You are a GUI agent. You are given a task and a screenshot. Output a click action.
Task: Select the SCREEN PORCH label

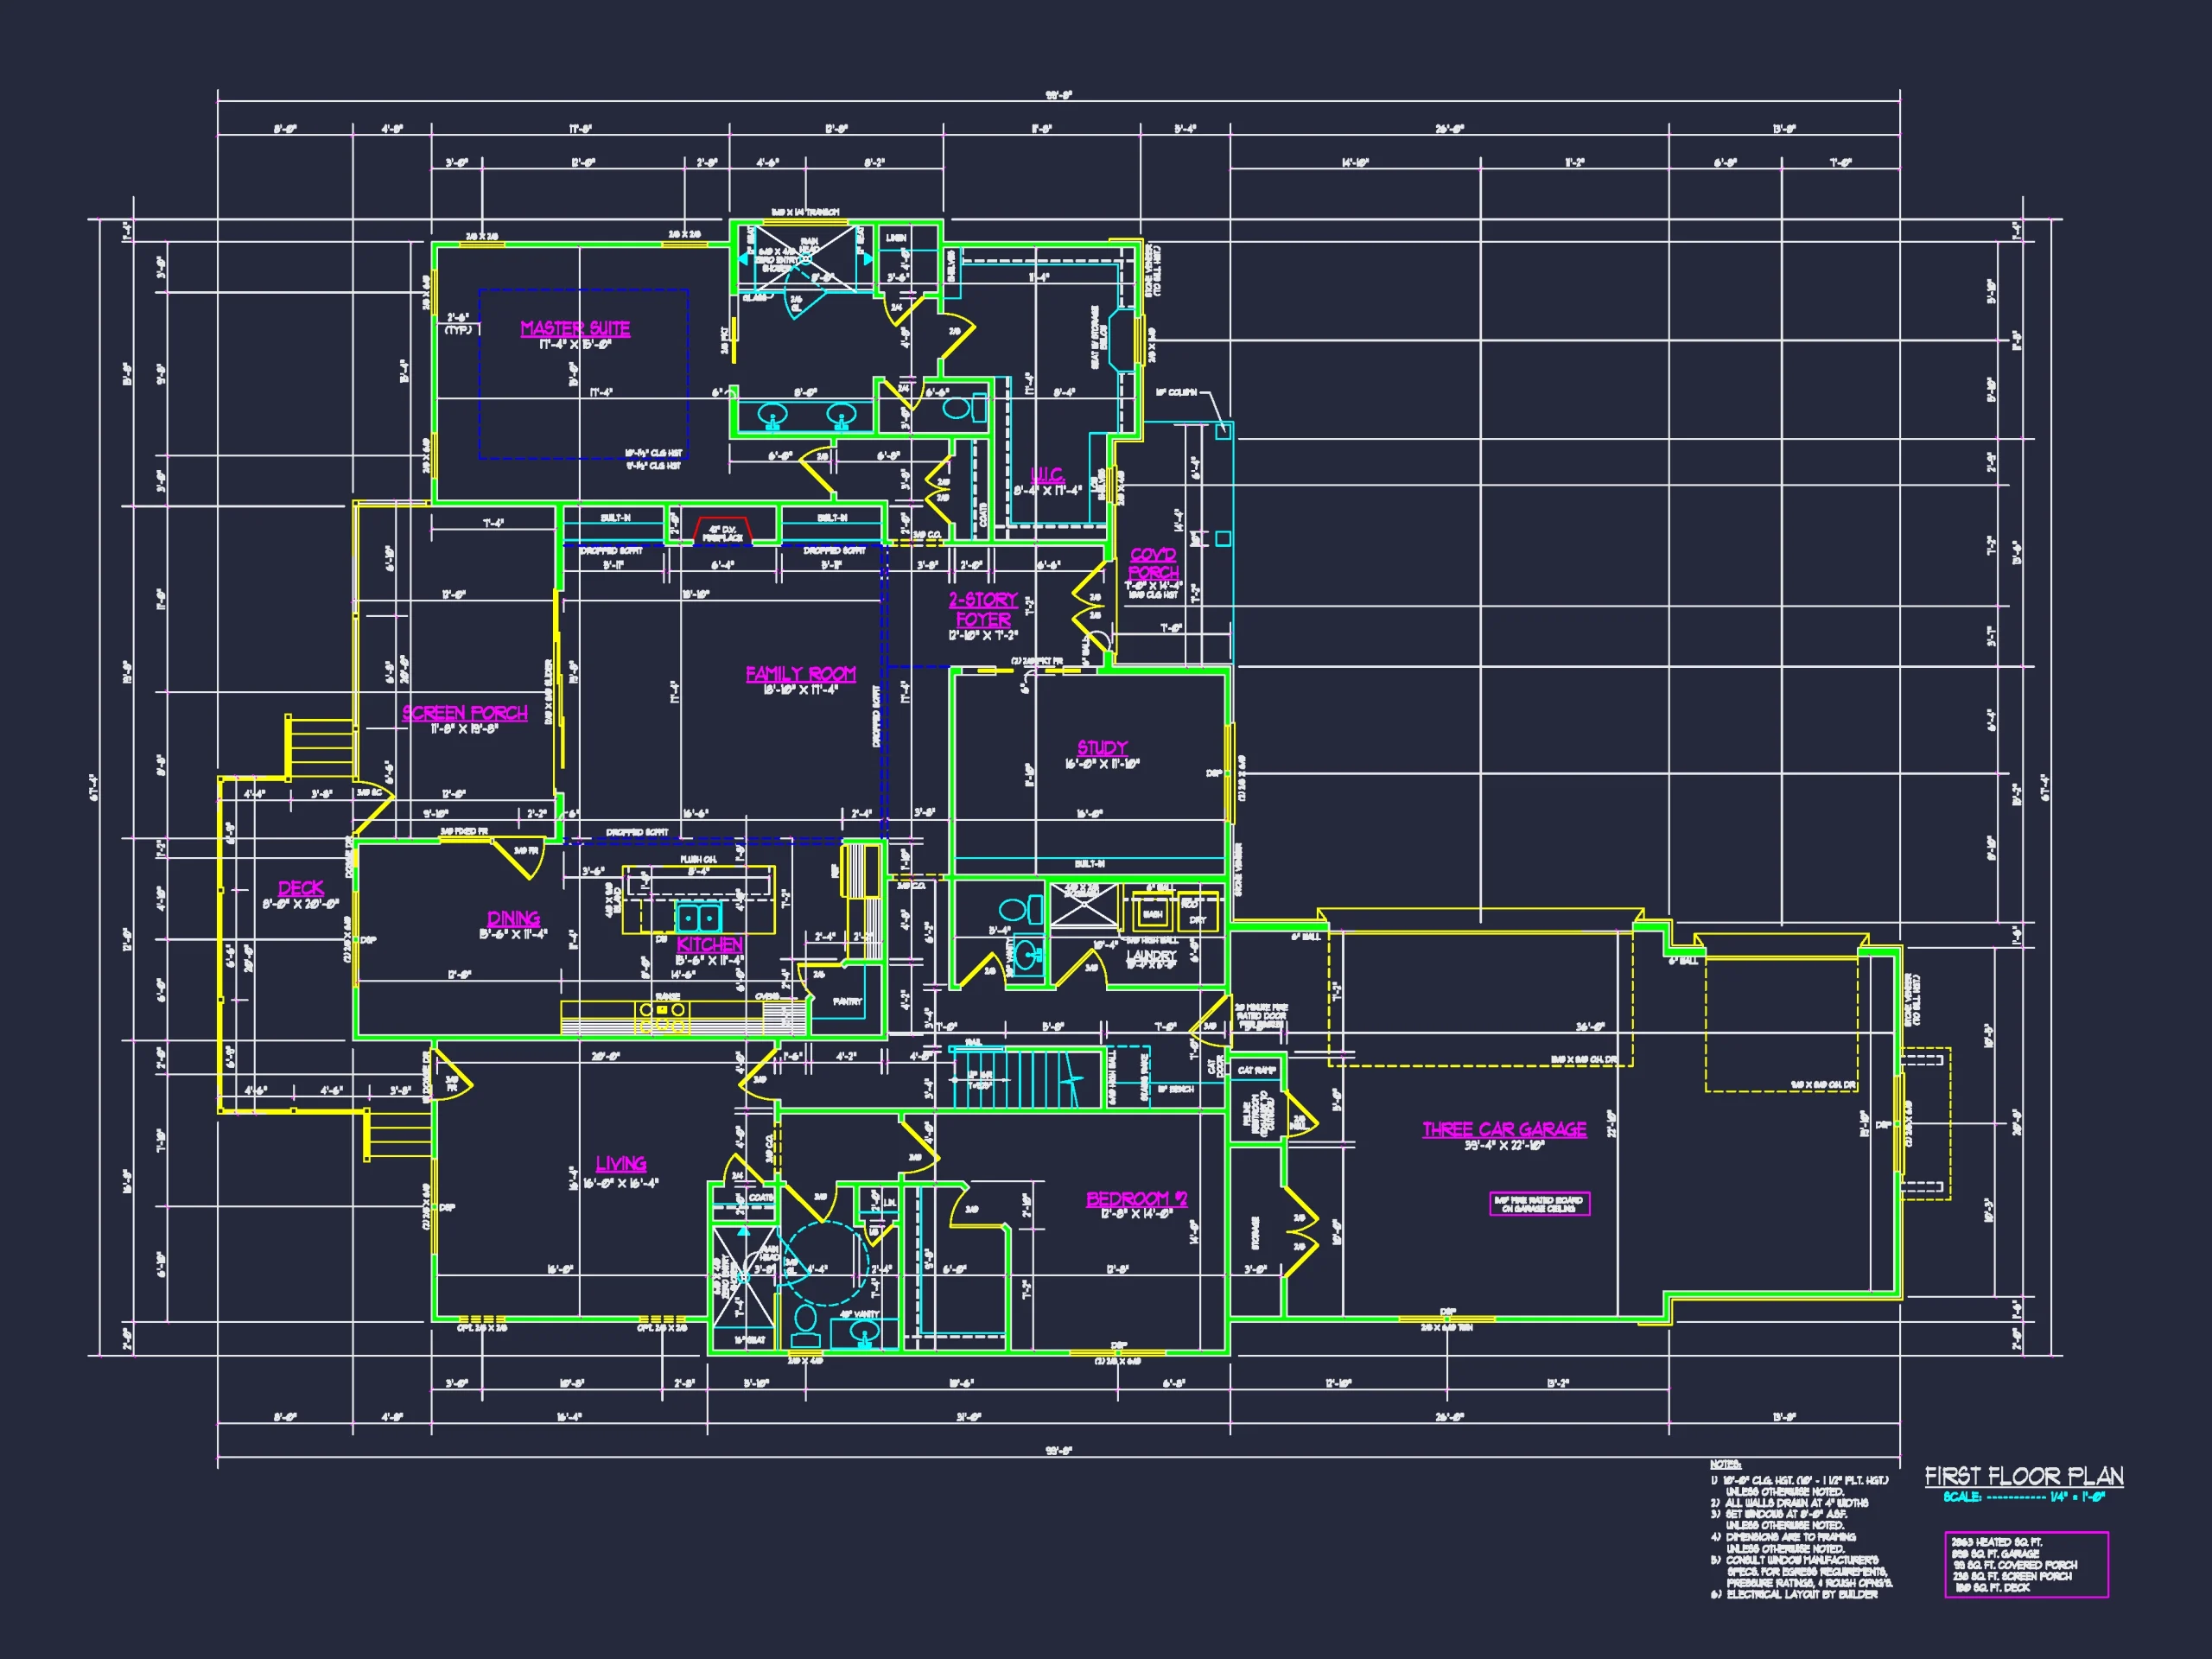[x=465, y=713]
